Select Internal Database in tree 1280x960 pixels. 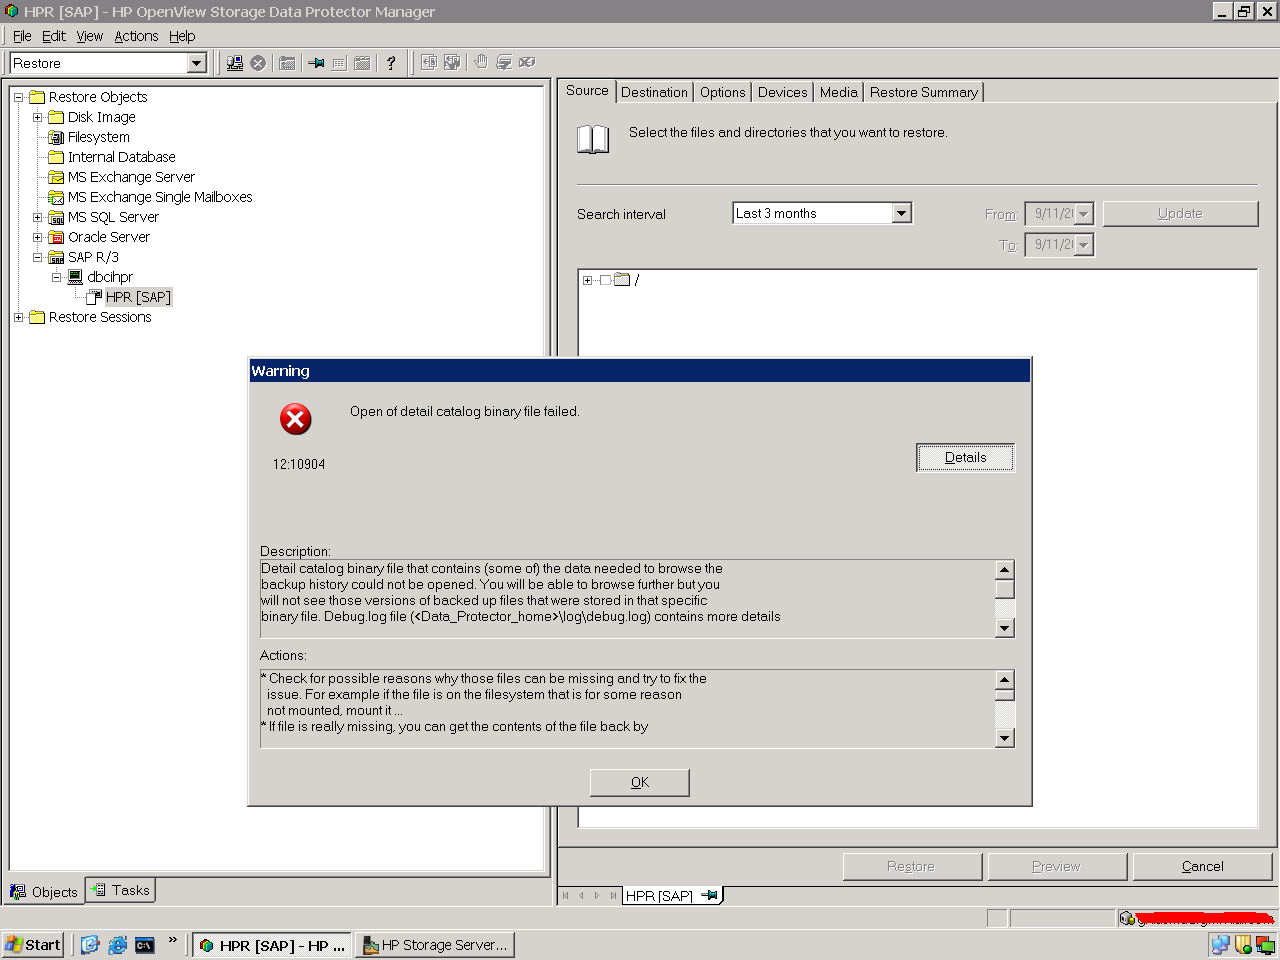coord(121,157)
